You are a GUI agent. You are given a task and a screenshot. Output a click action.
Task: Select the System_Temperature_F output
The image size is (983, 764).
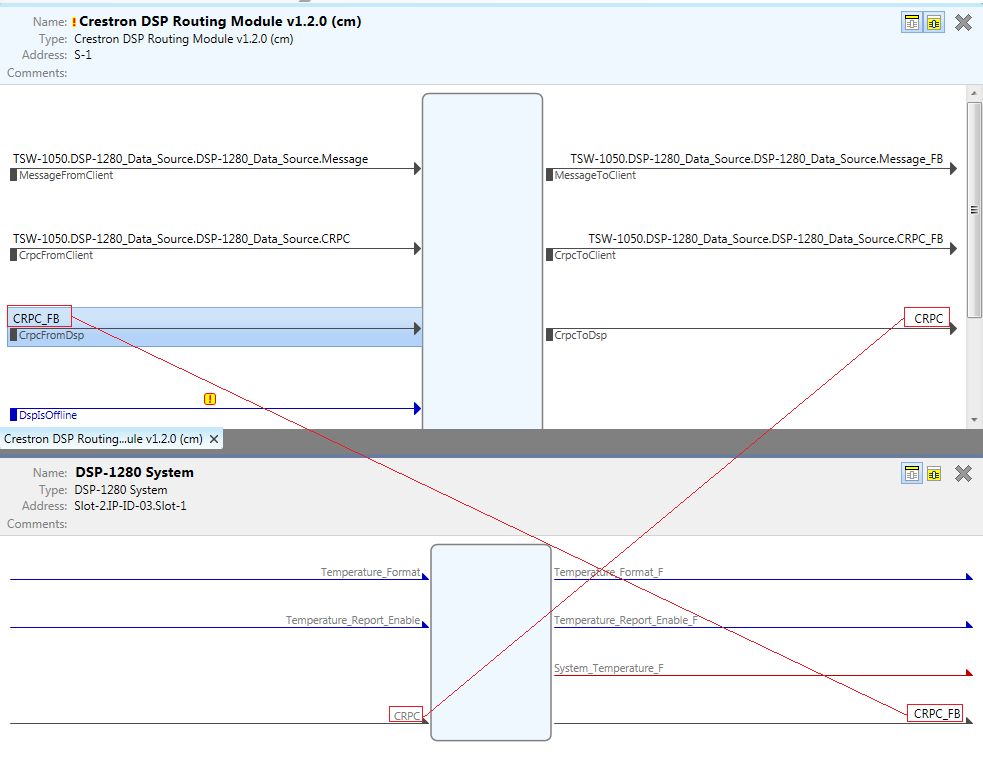point(608,668)
